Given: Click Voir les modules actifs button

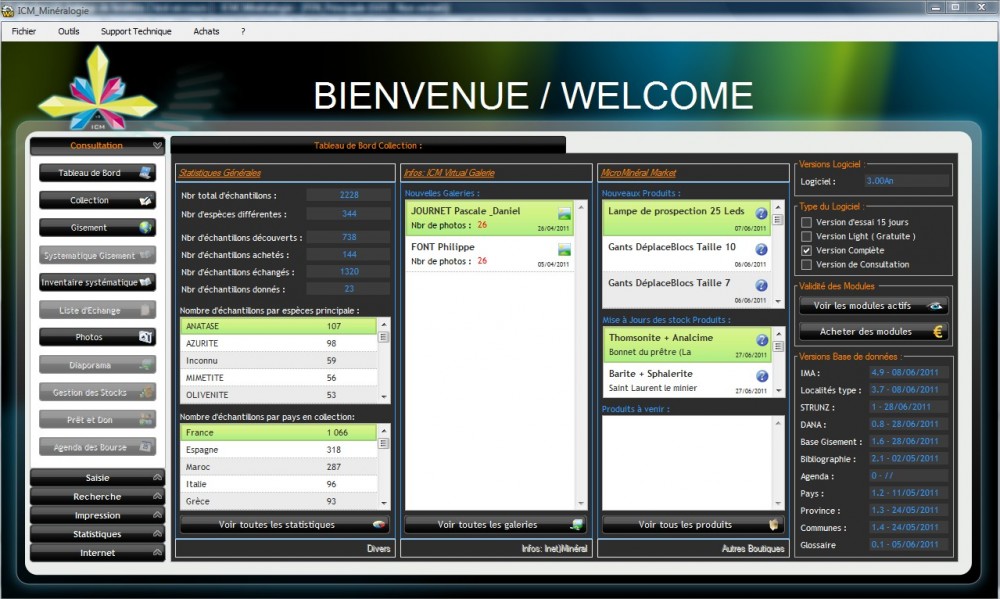Looking at the screenshot, I should coord(874,306).
